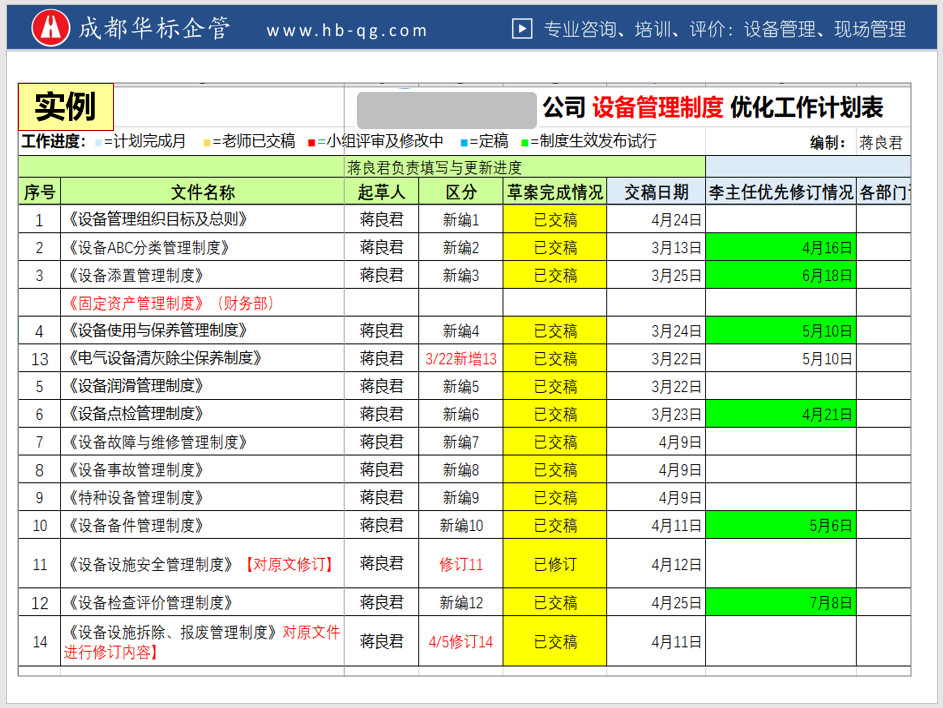Click the 交稿日期 column header

click(655, 192)
